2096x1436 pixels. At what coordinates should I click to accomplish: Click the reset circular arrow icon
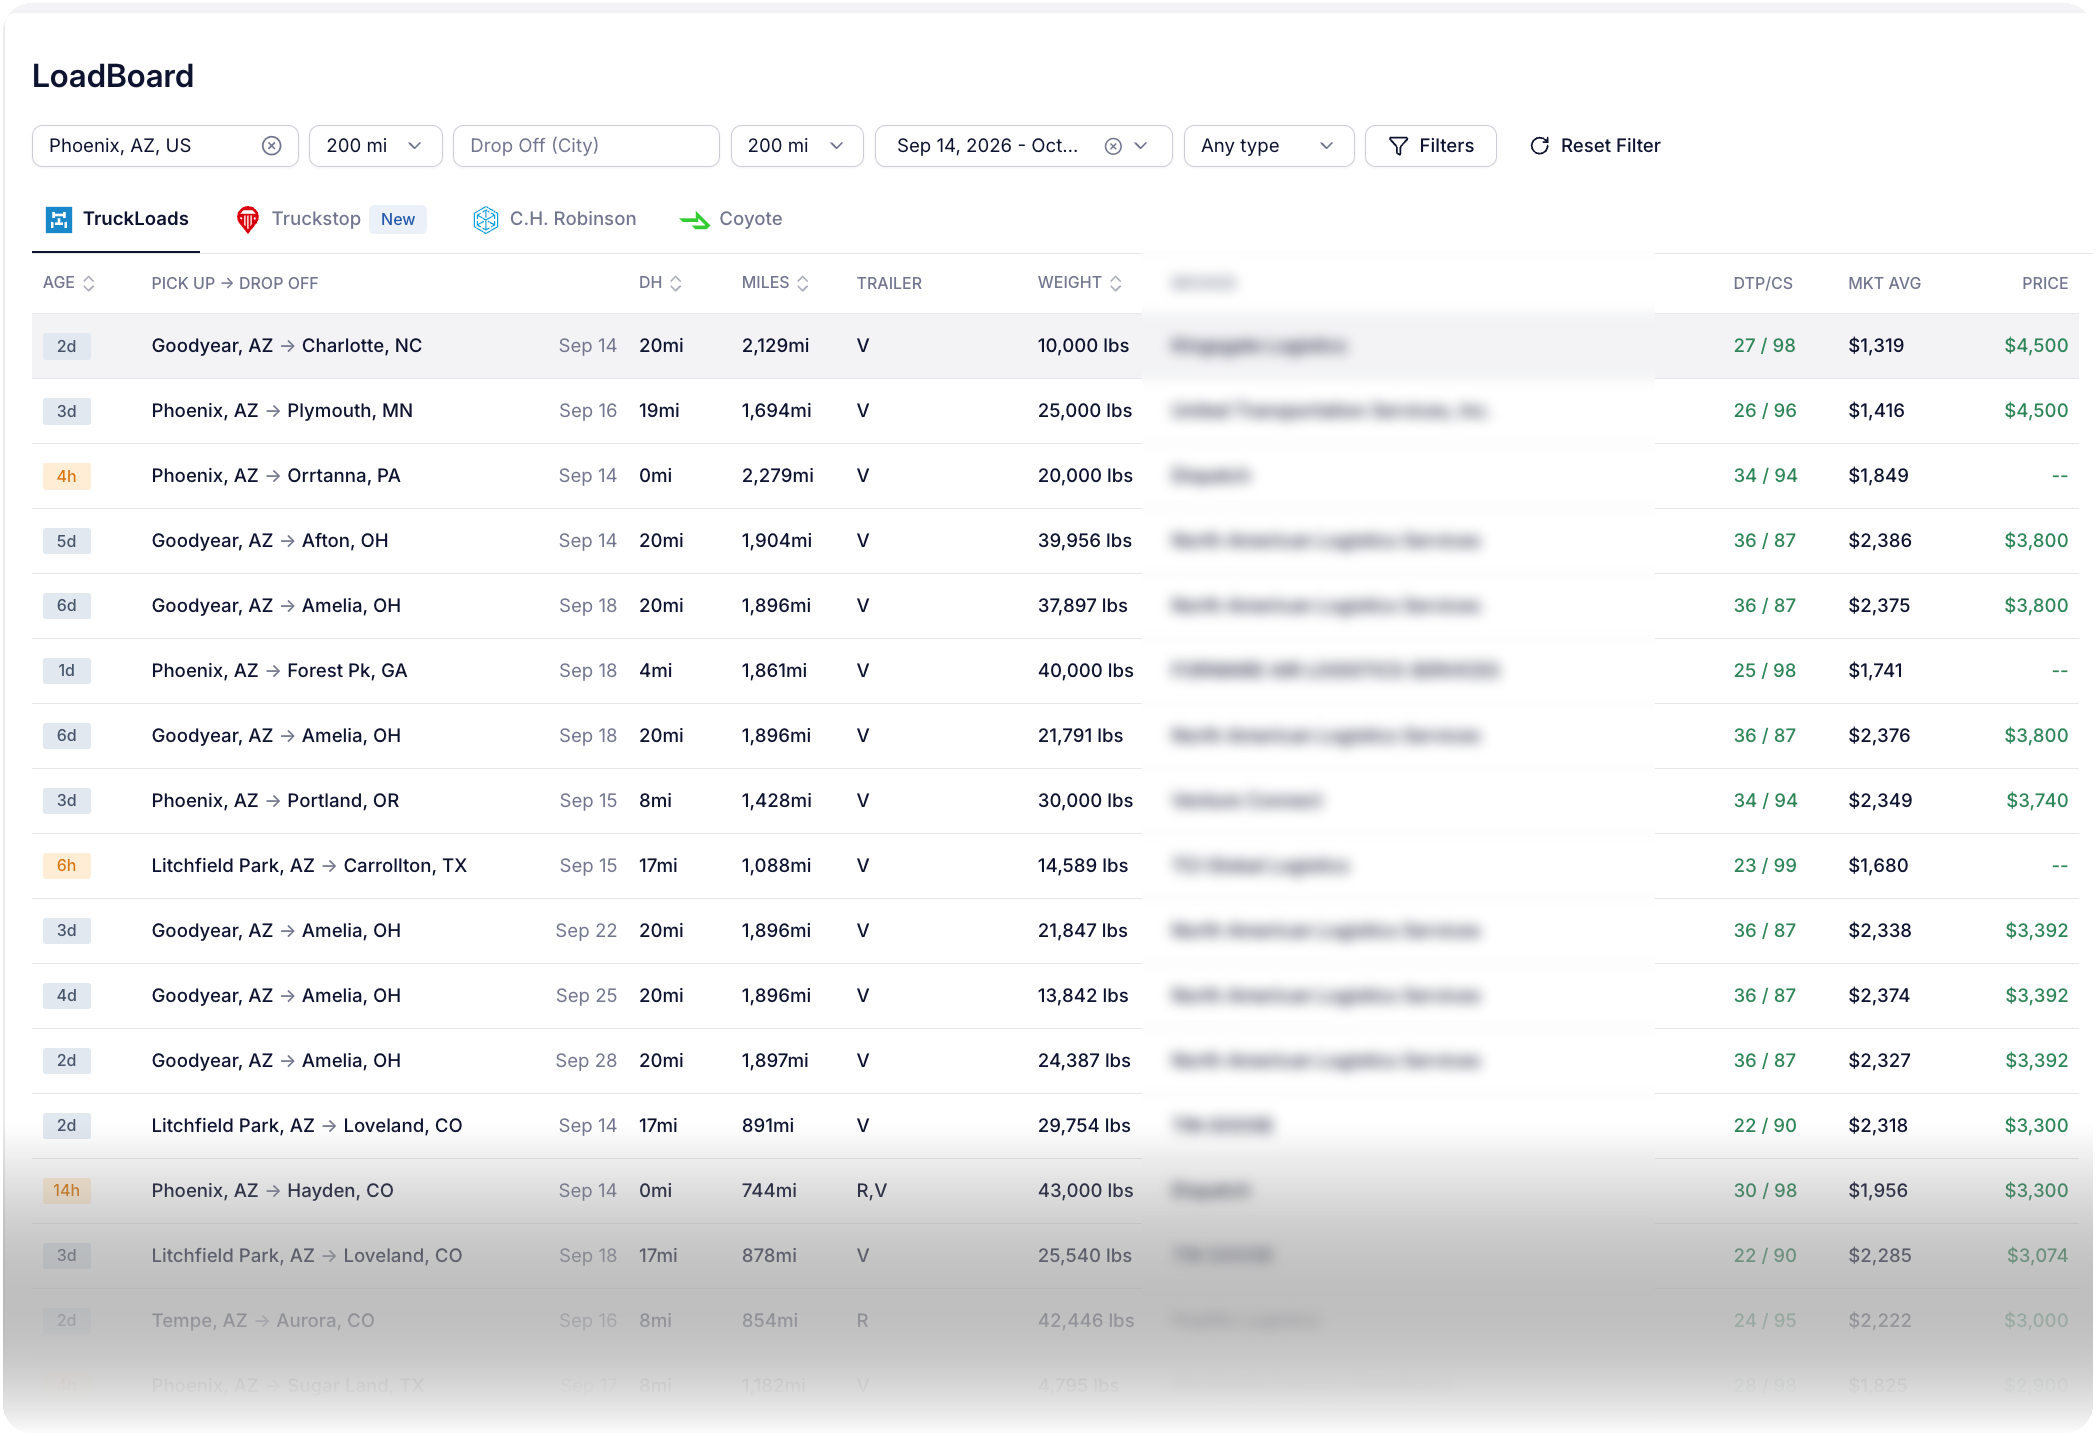point(1540,146)
